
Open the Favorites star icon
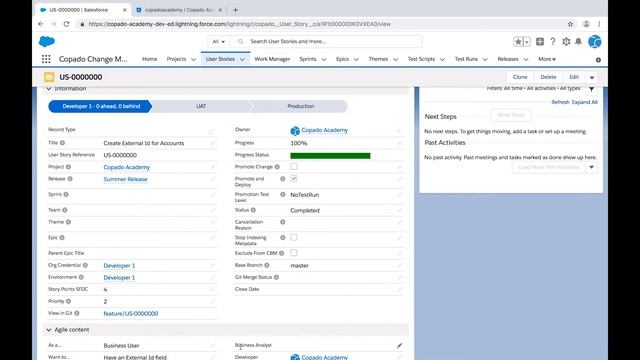click(x=518, y=42)
